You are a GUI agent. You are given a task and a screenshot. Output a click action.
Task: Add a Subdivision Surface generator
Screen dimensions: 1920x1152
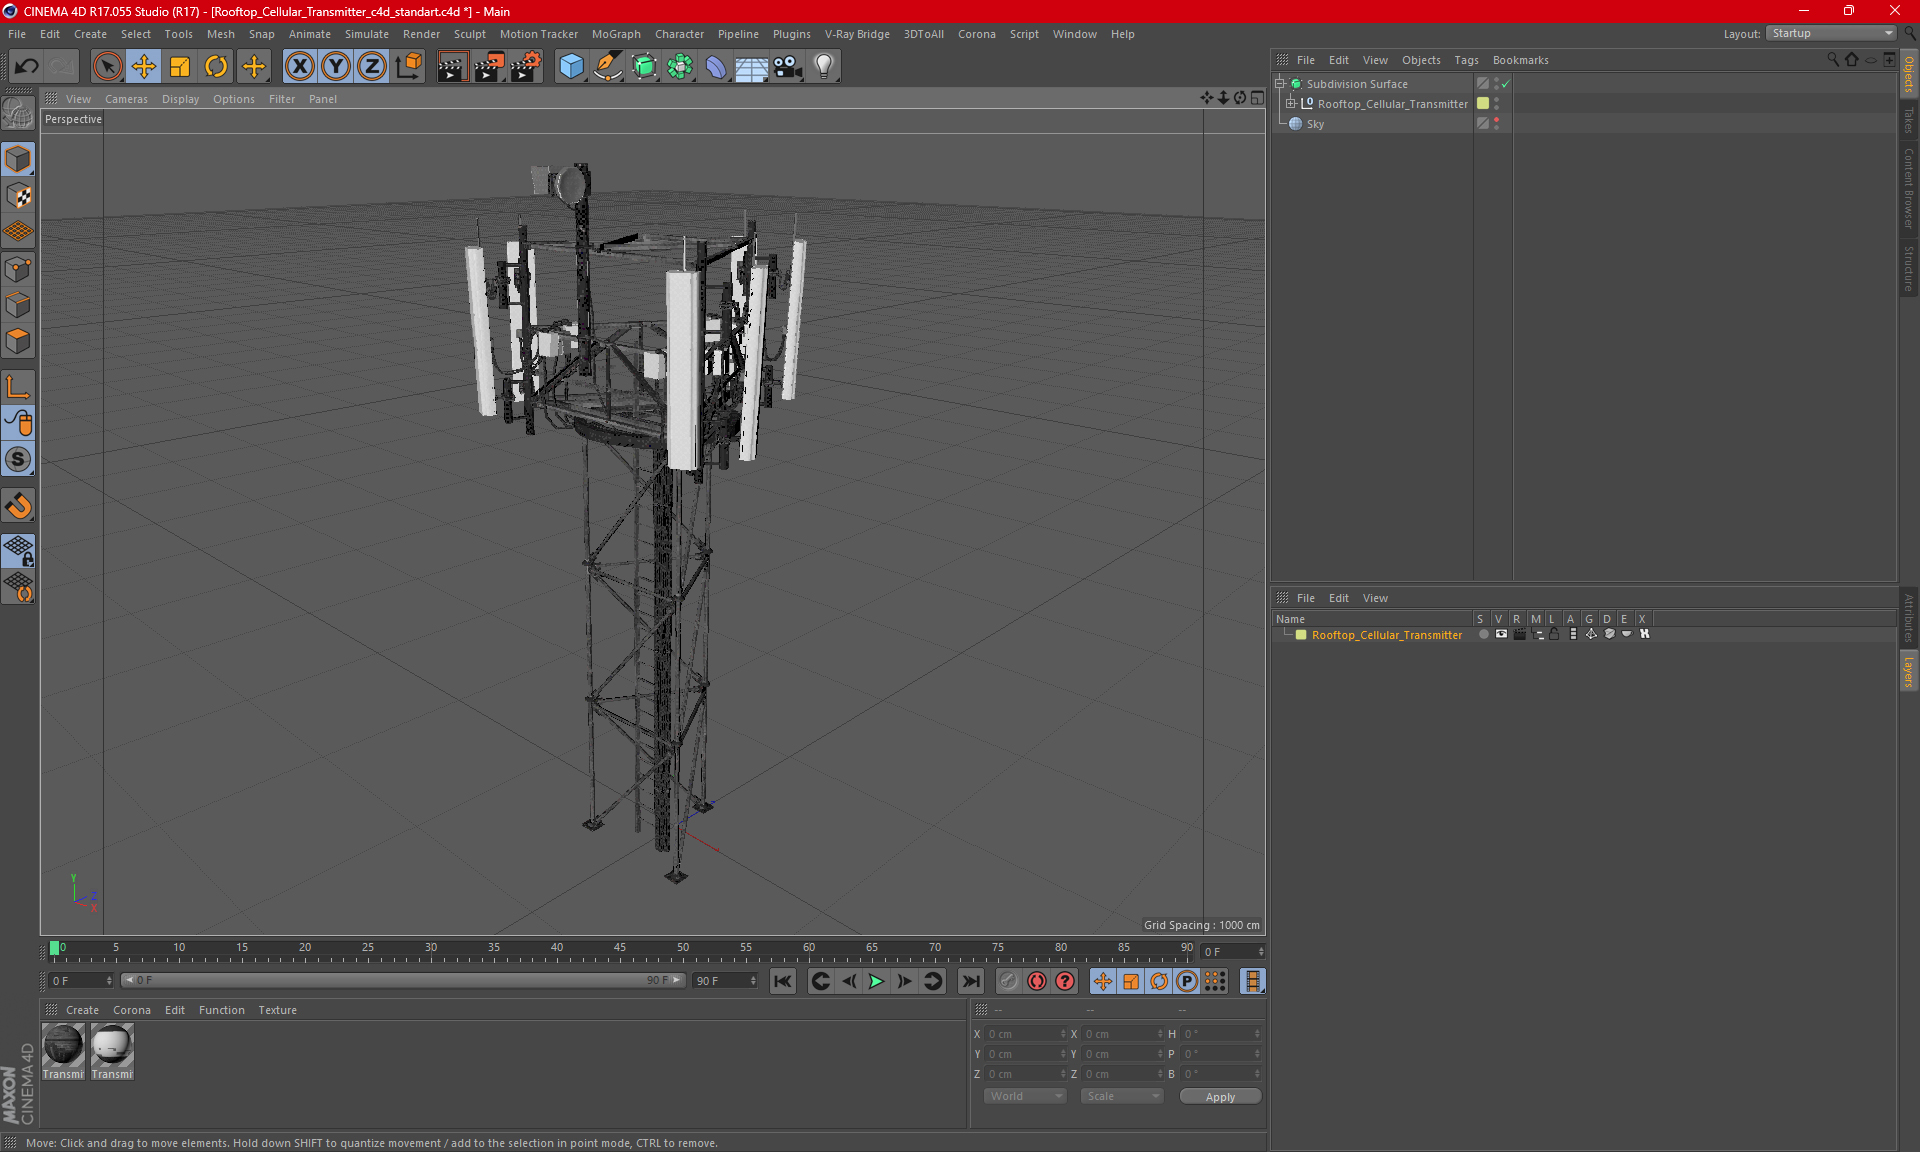click(644, 67)
